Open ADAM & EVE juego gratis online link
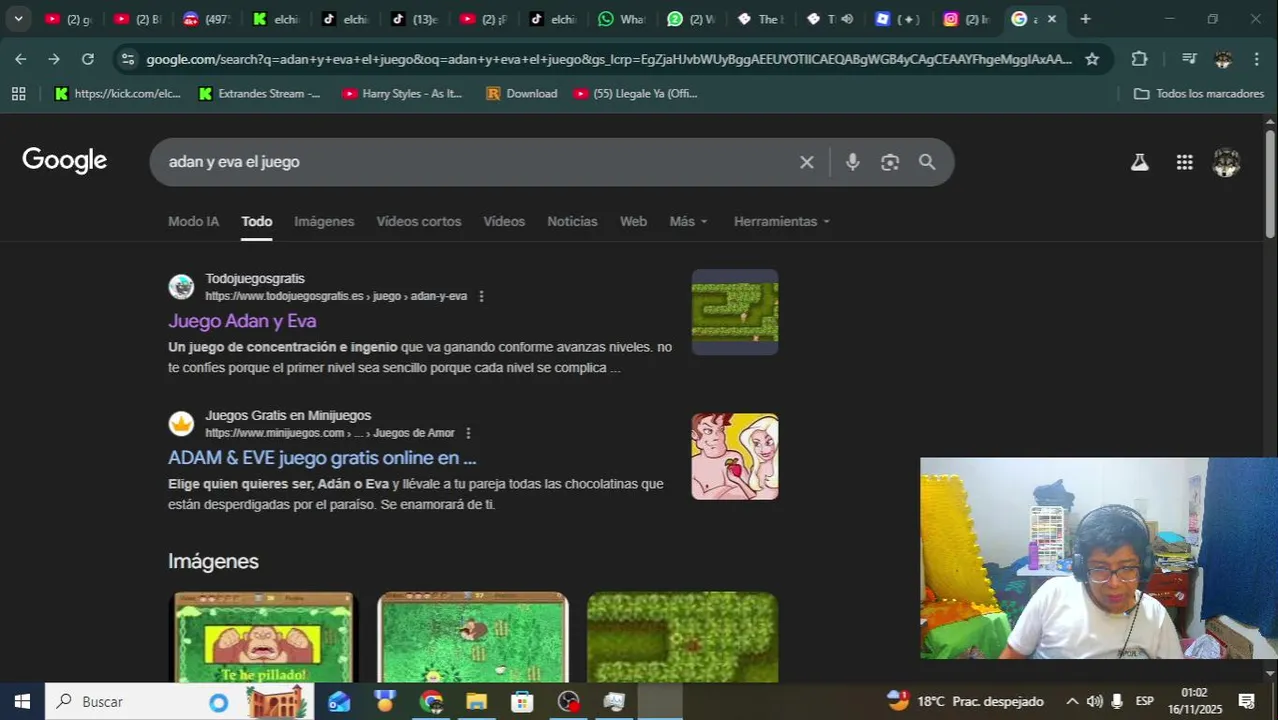Screen dimensions: 1278x720 click(322, 458)
